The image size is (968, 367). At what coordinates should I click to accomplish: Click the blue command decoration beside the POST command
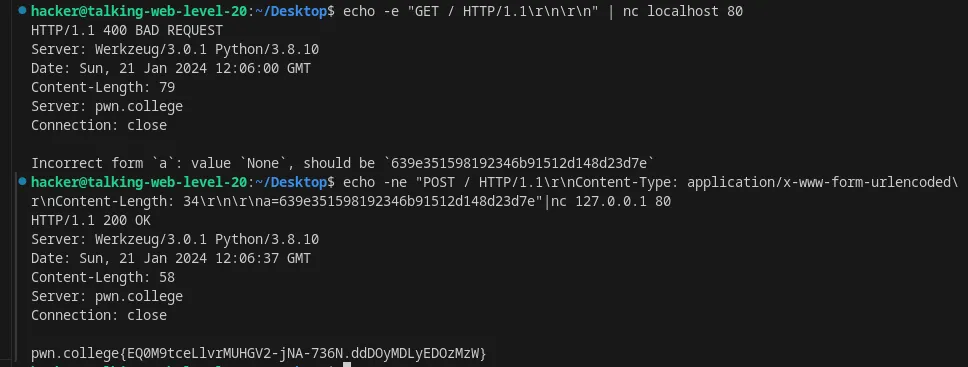pyautogui.click(x=23, y=182)
